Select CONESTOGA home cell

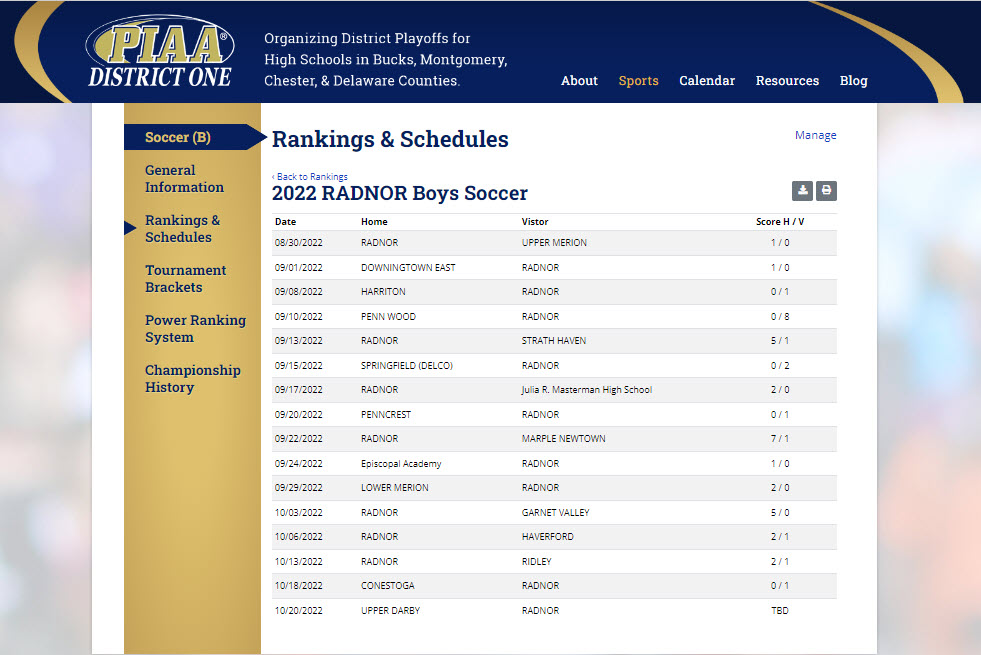[387, 586]
